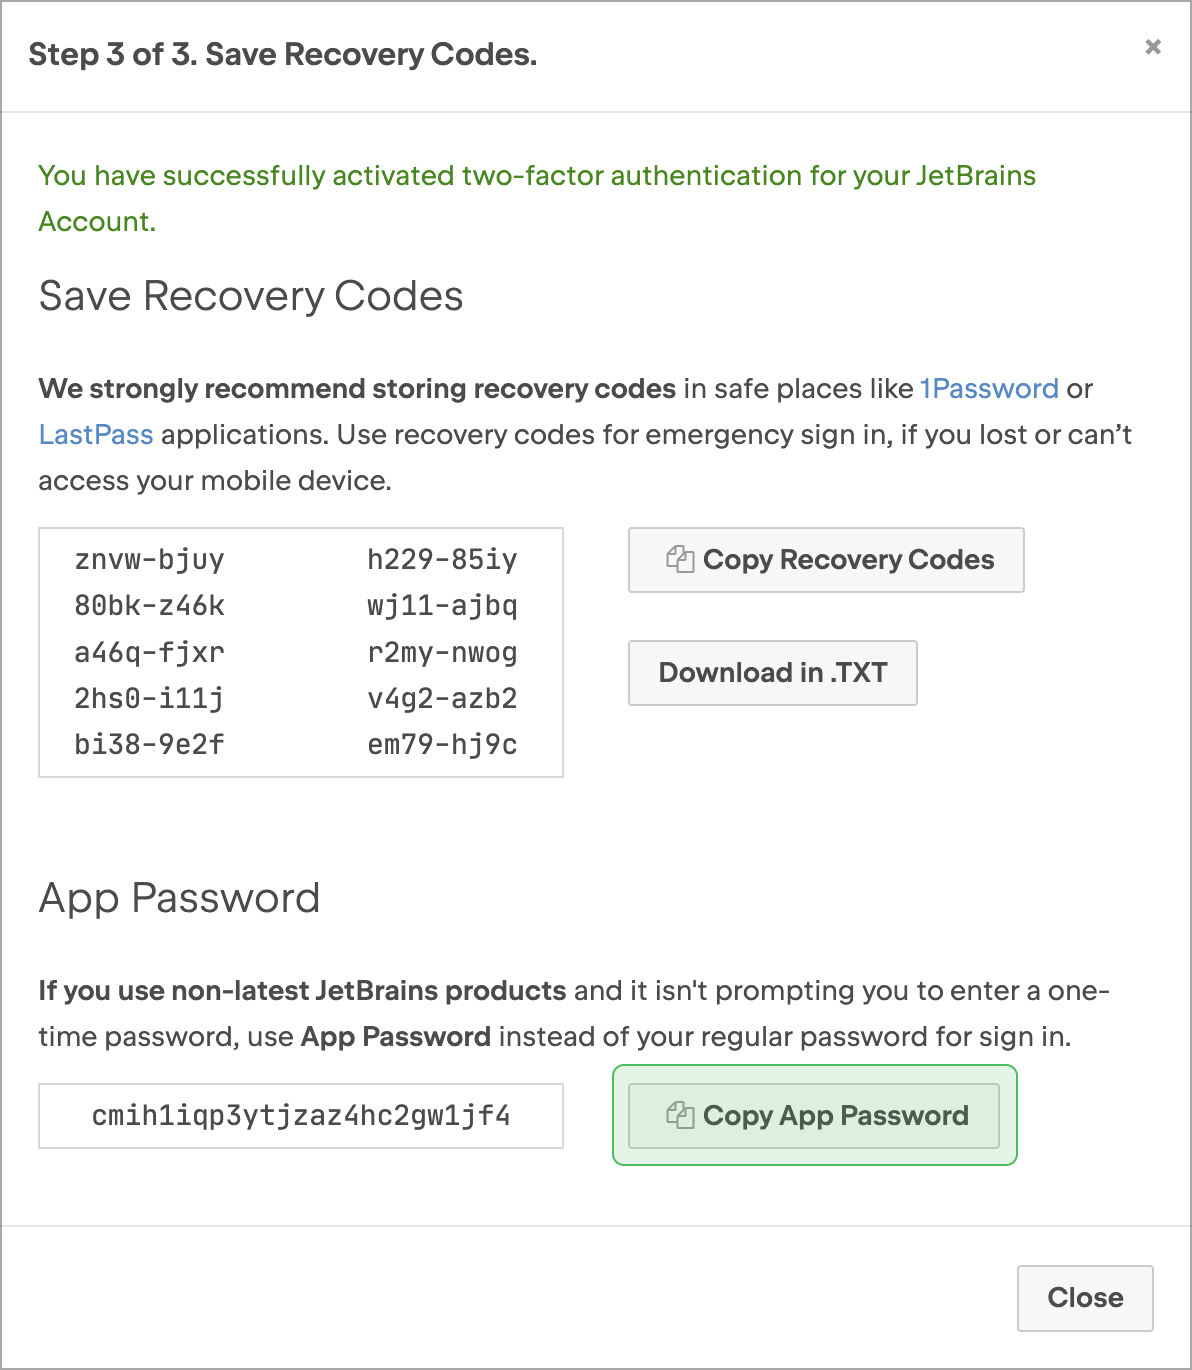This screenshot has height=1370, width=1192.
Task: Click the "Step 3 of 3" dialog title
Action: (282, 54)
